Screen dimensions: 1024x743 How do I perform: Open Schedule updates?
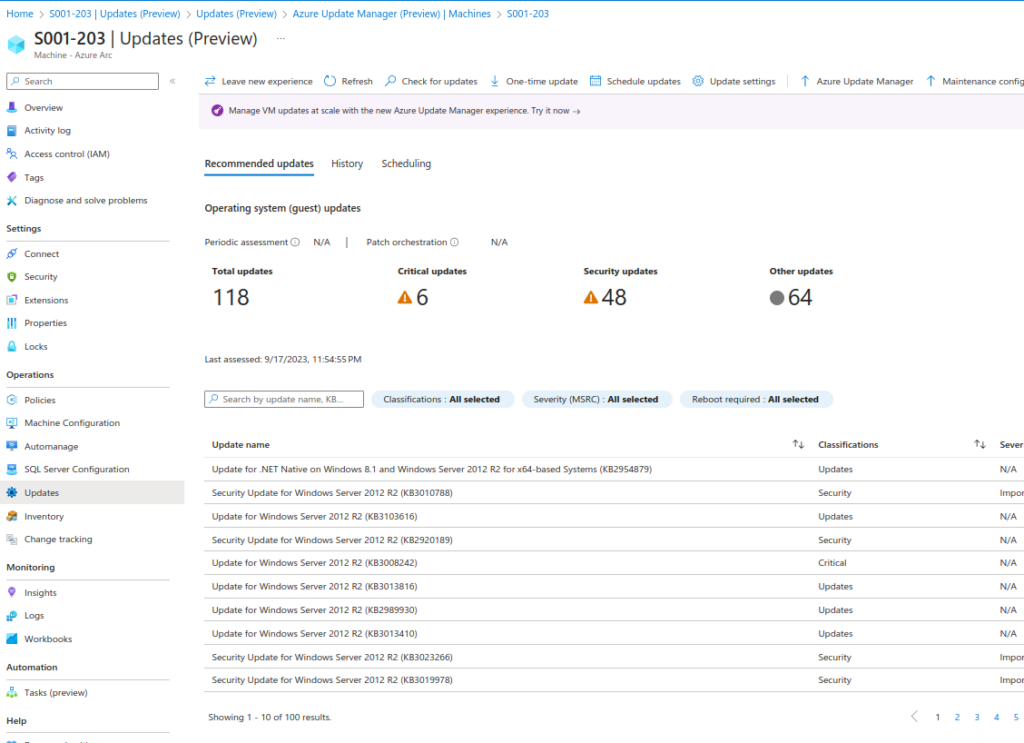click(x=635, y=81)
